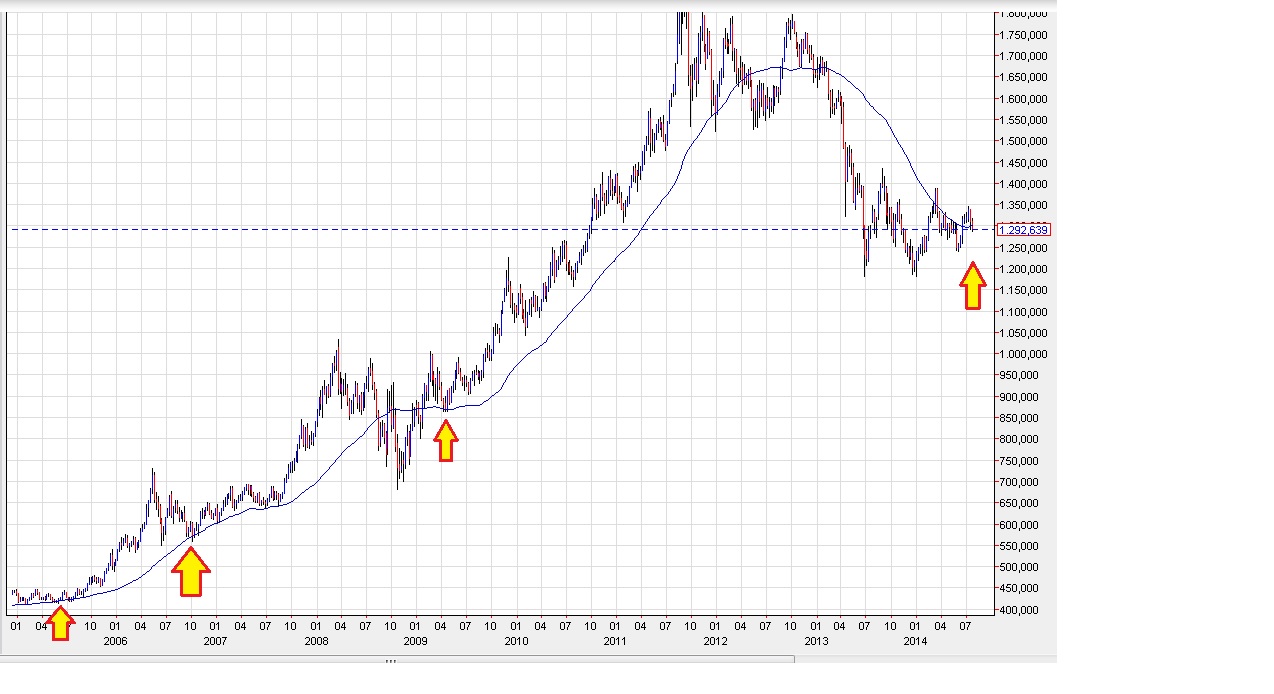The width and height of the screenshot is (1274, 694).
Task: Click the 1.250,000 price axis label
Action: coord(1023,248)
